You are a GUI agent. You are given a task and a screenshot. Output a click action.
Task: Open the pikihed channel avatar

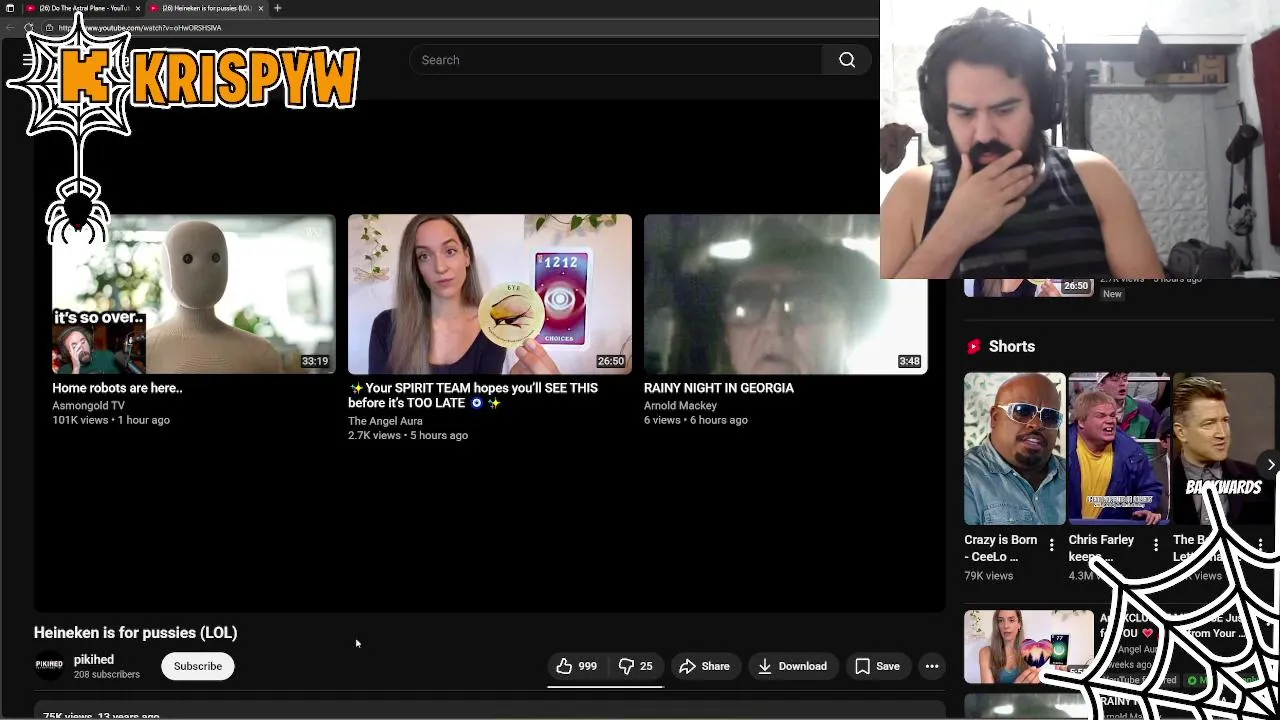[49, 666]
